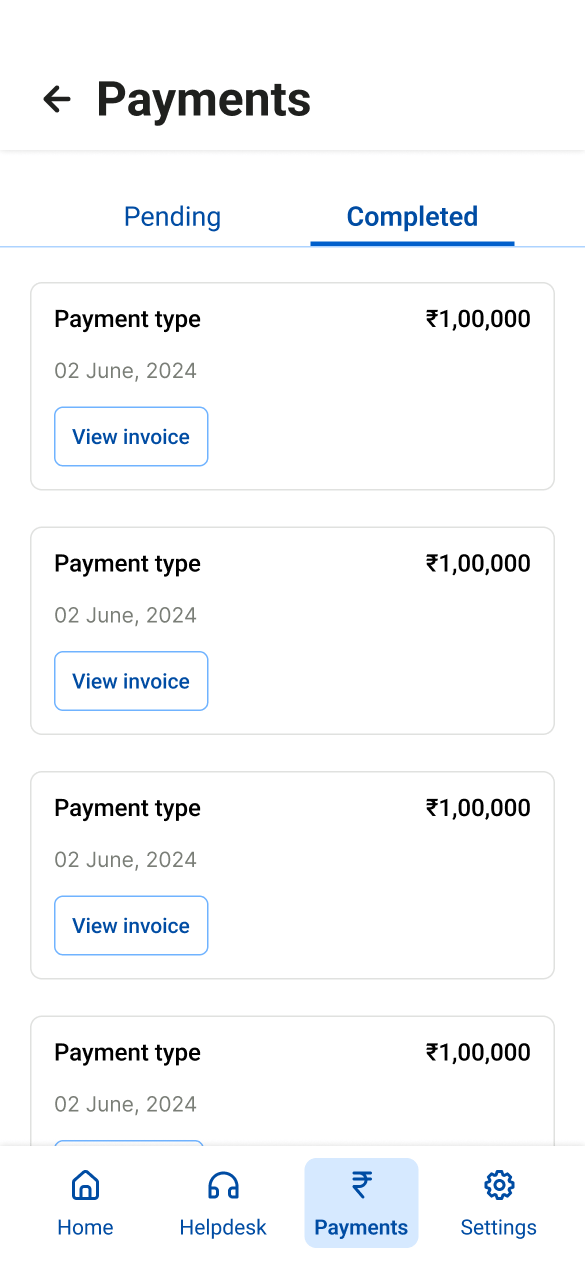
Task: Select the Completed tab
Action: [x=412, y=217]
